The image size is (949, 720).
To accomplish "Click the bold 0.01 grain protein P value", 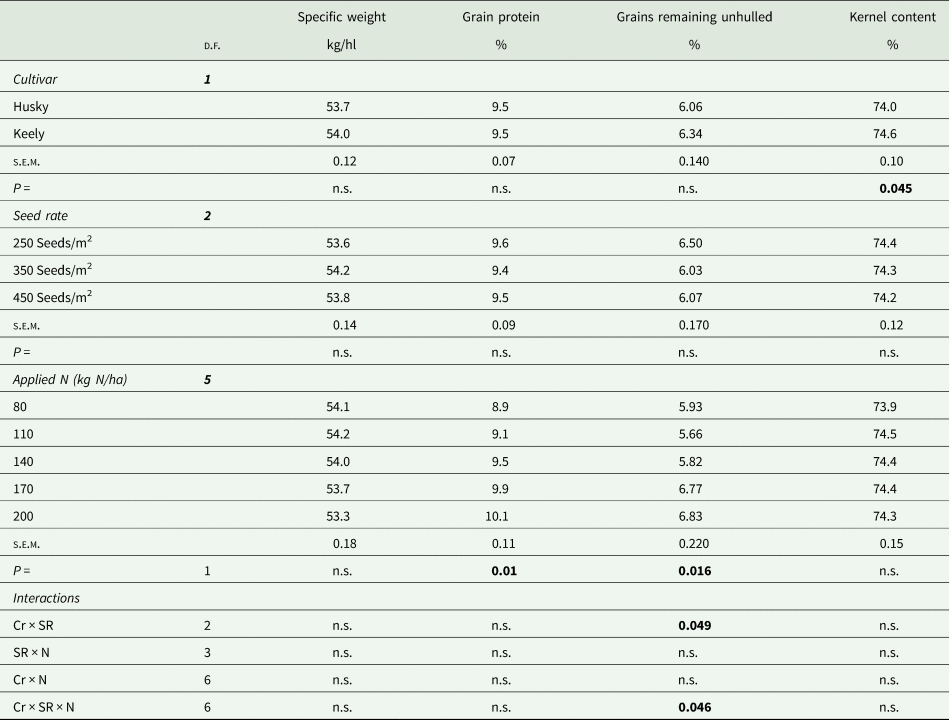I will click(501, 571).
